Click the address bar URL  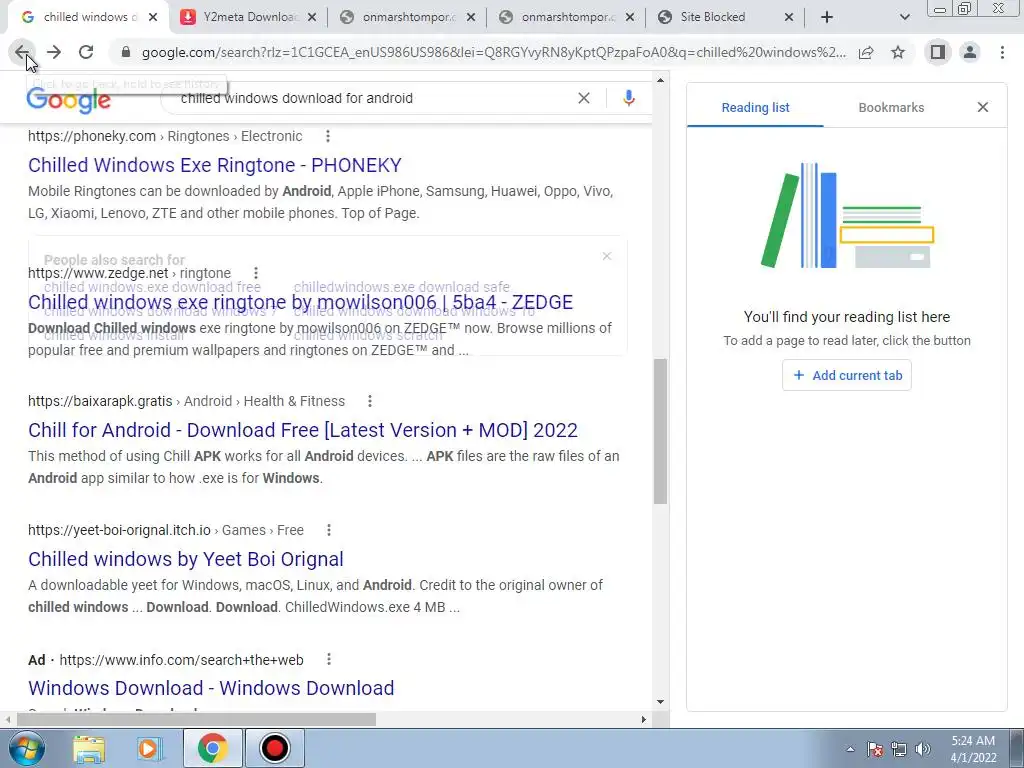tap(494, 52)
